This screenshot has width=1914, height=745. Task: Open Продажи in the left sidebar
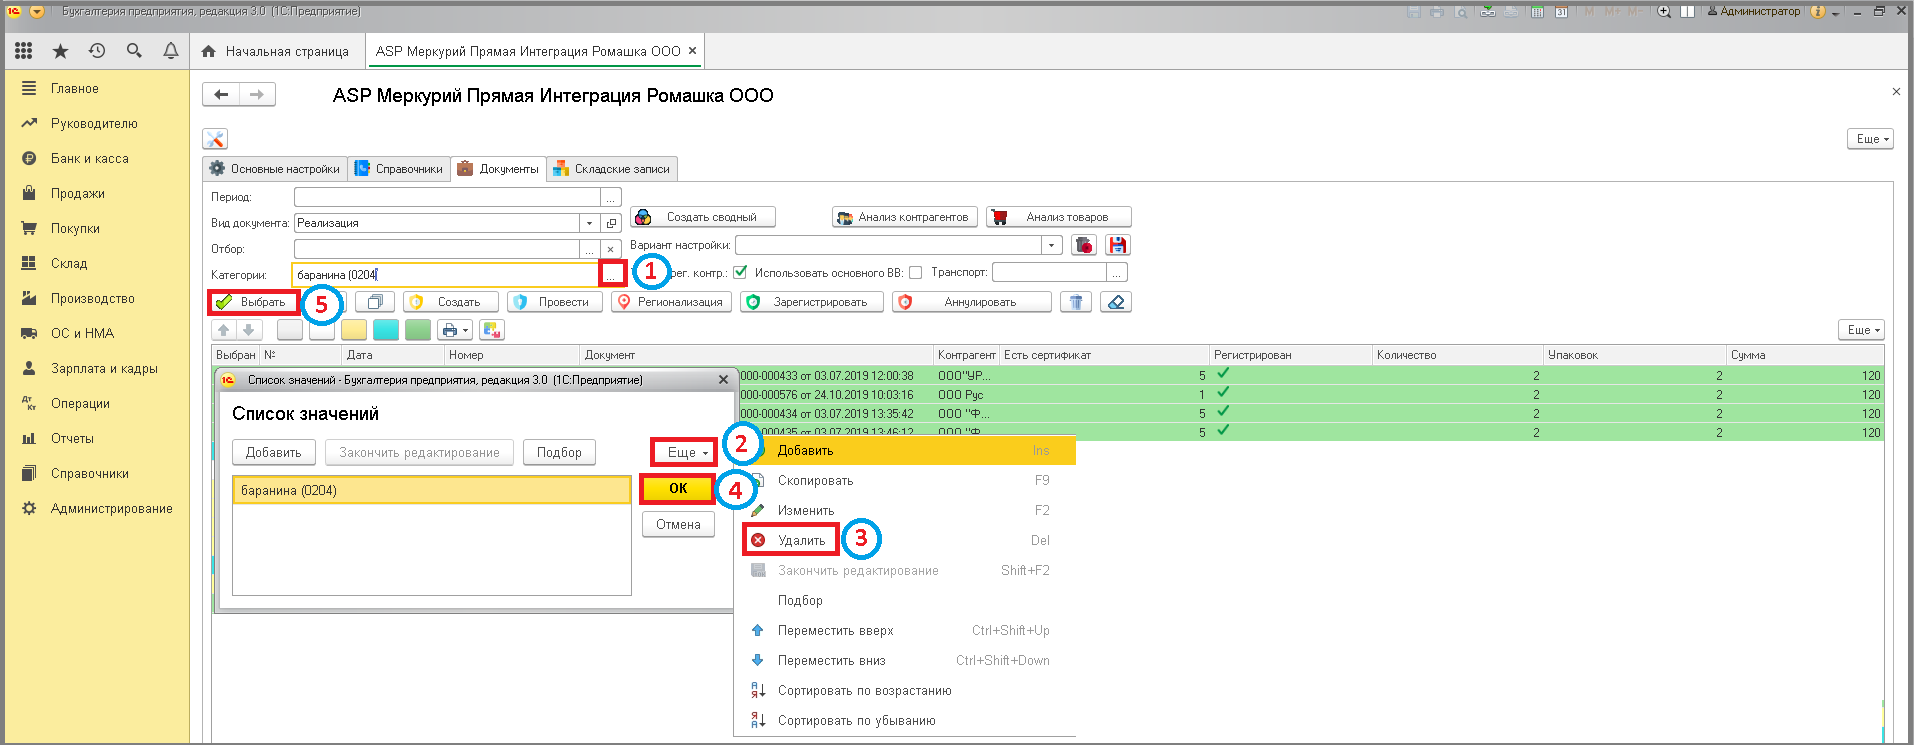coord(78,193)
